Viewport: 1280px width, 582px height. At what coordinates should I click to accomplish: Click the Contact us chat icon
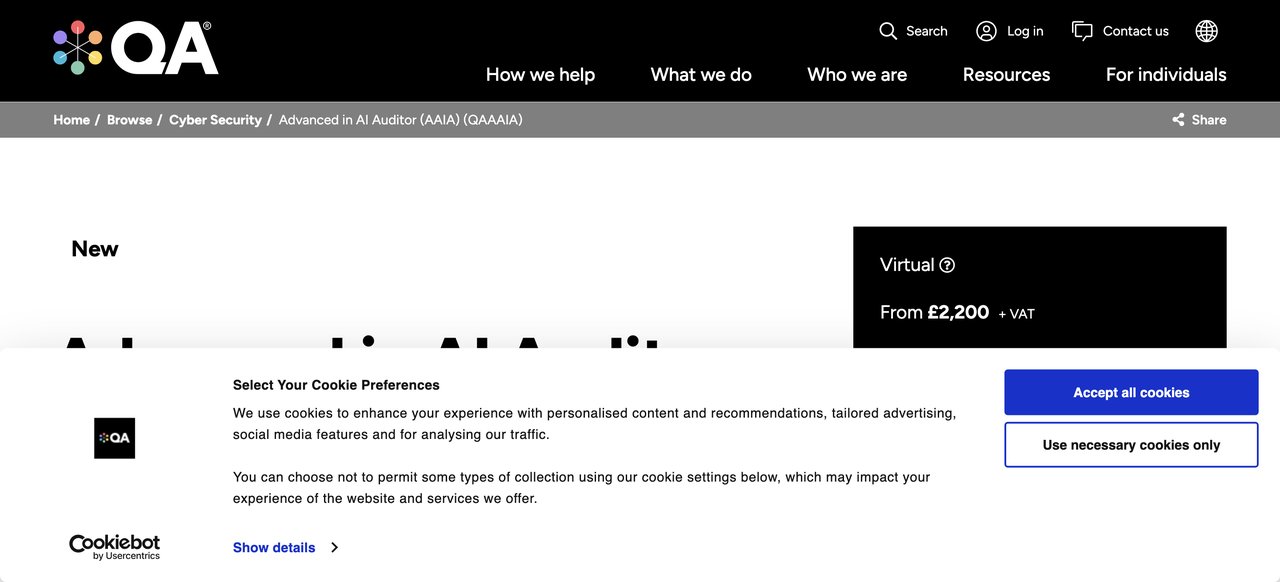[x=1082, y=31]
